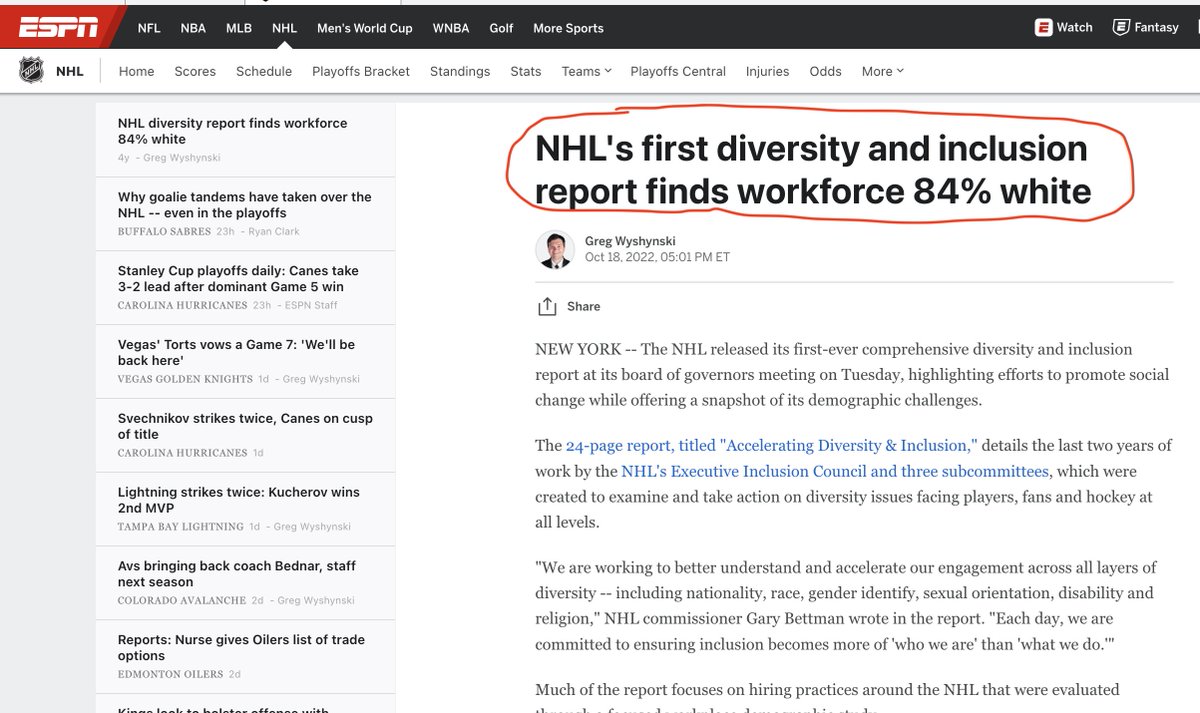This screenshot has height=713, width=1200.
Task: Open the '24-page report' link
Action: click(771, 445)
